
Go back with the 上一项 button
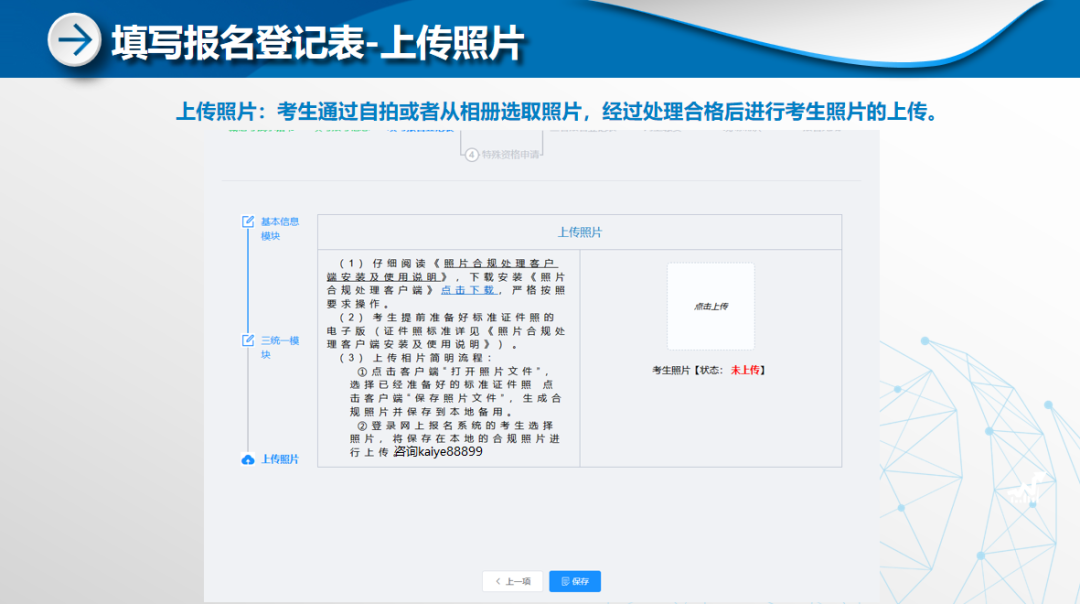512,581
